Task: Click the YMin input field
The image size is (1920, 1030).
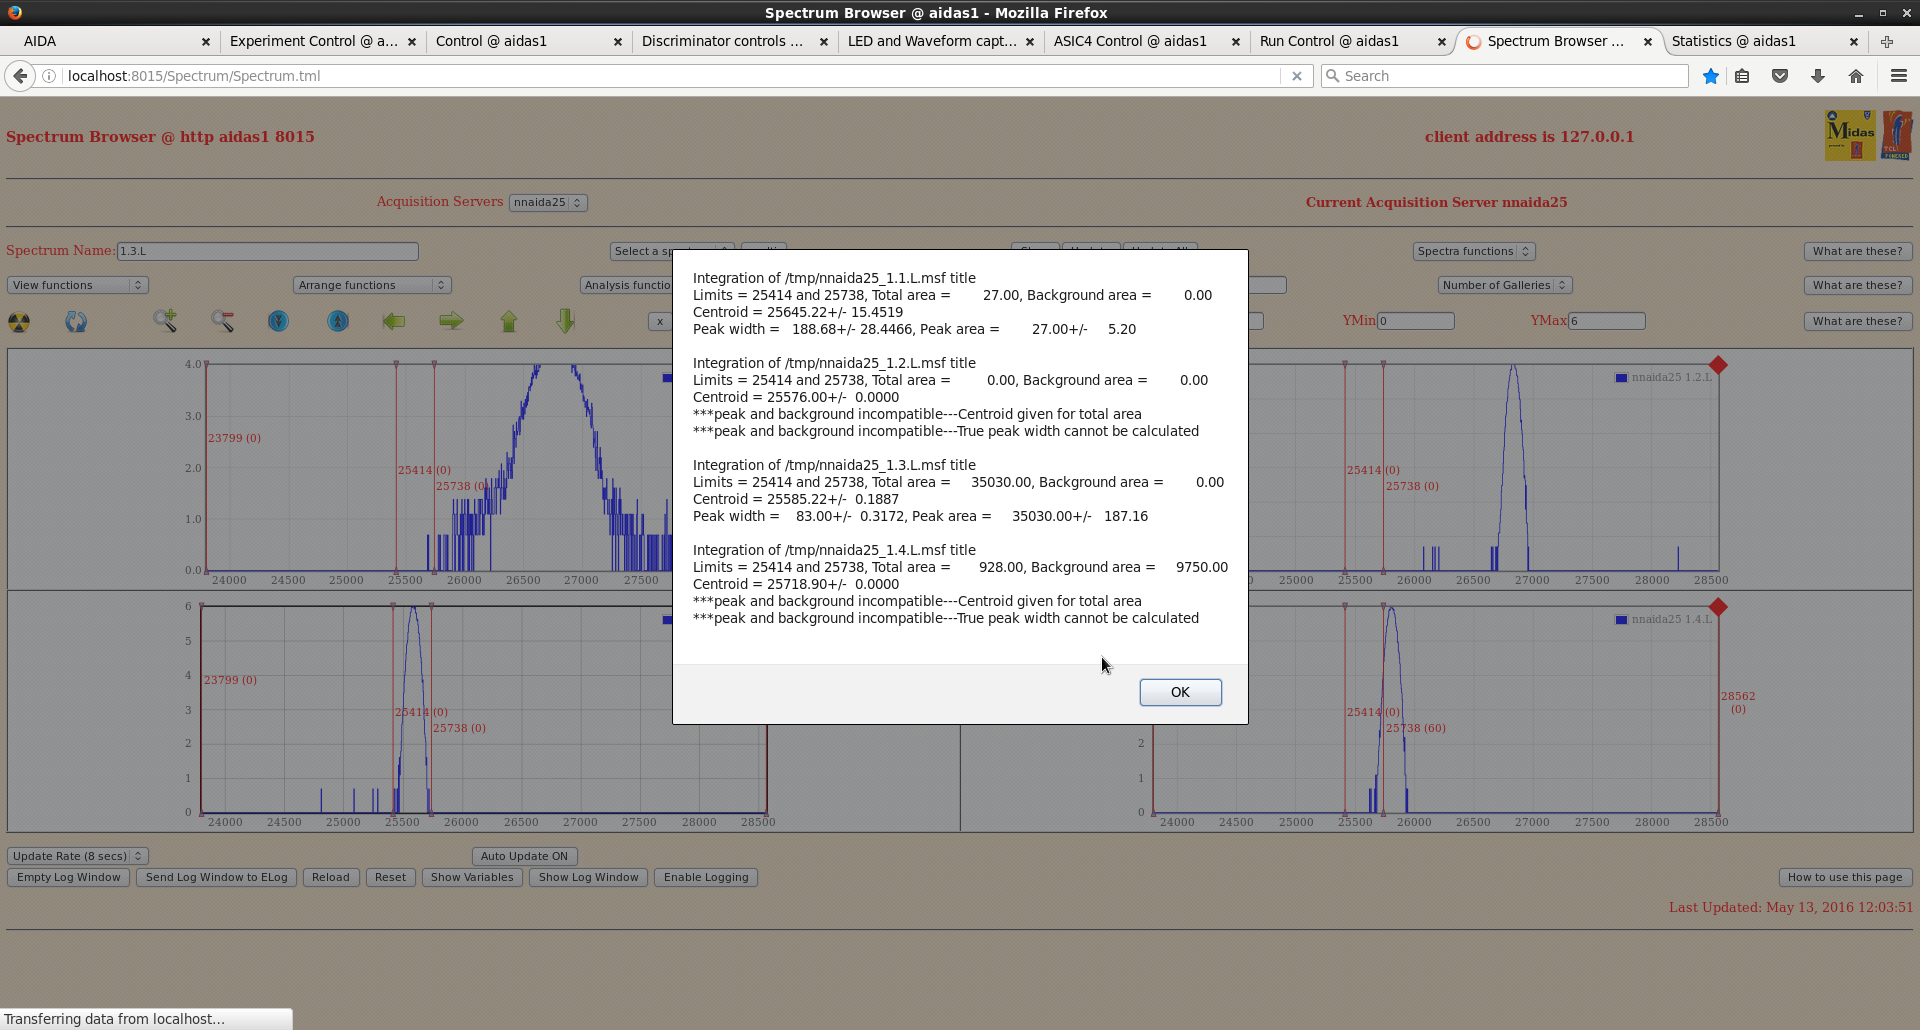Action: (1416, 321)
